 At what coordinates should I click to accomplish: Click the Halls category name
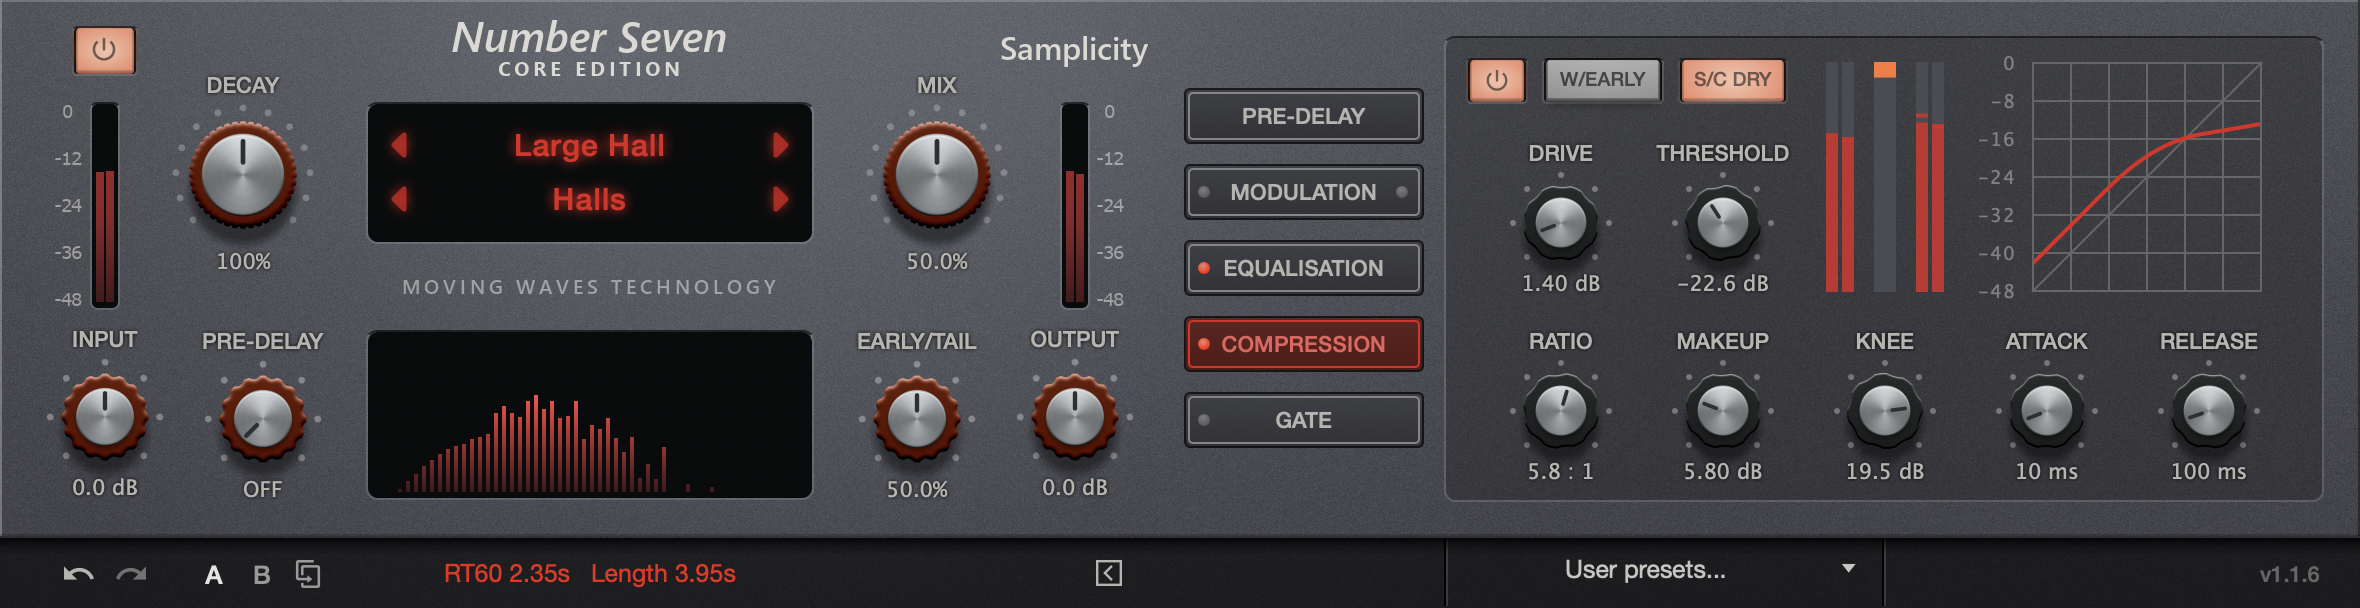point(589,200)
